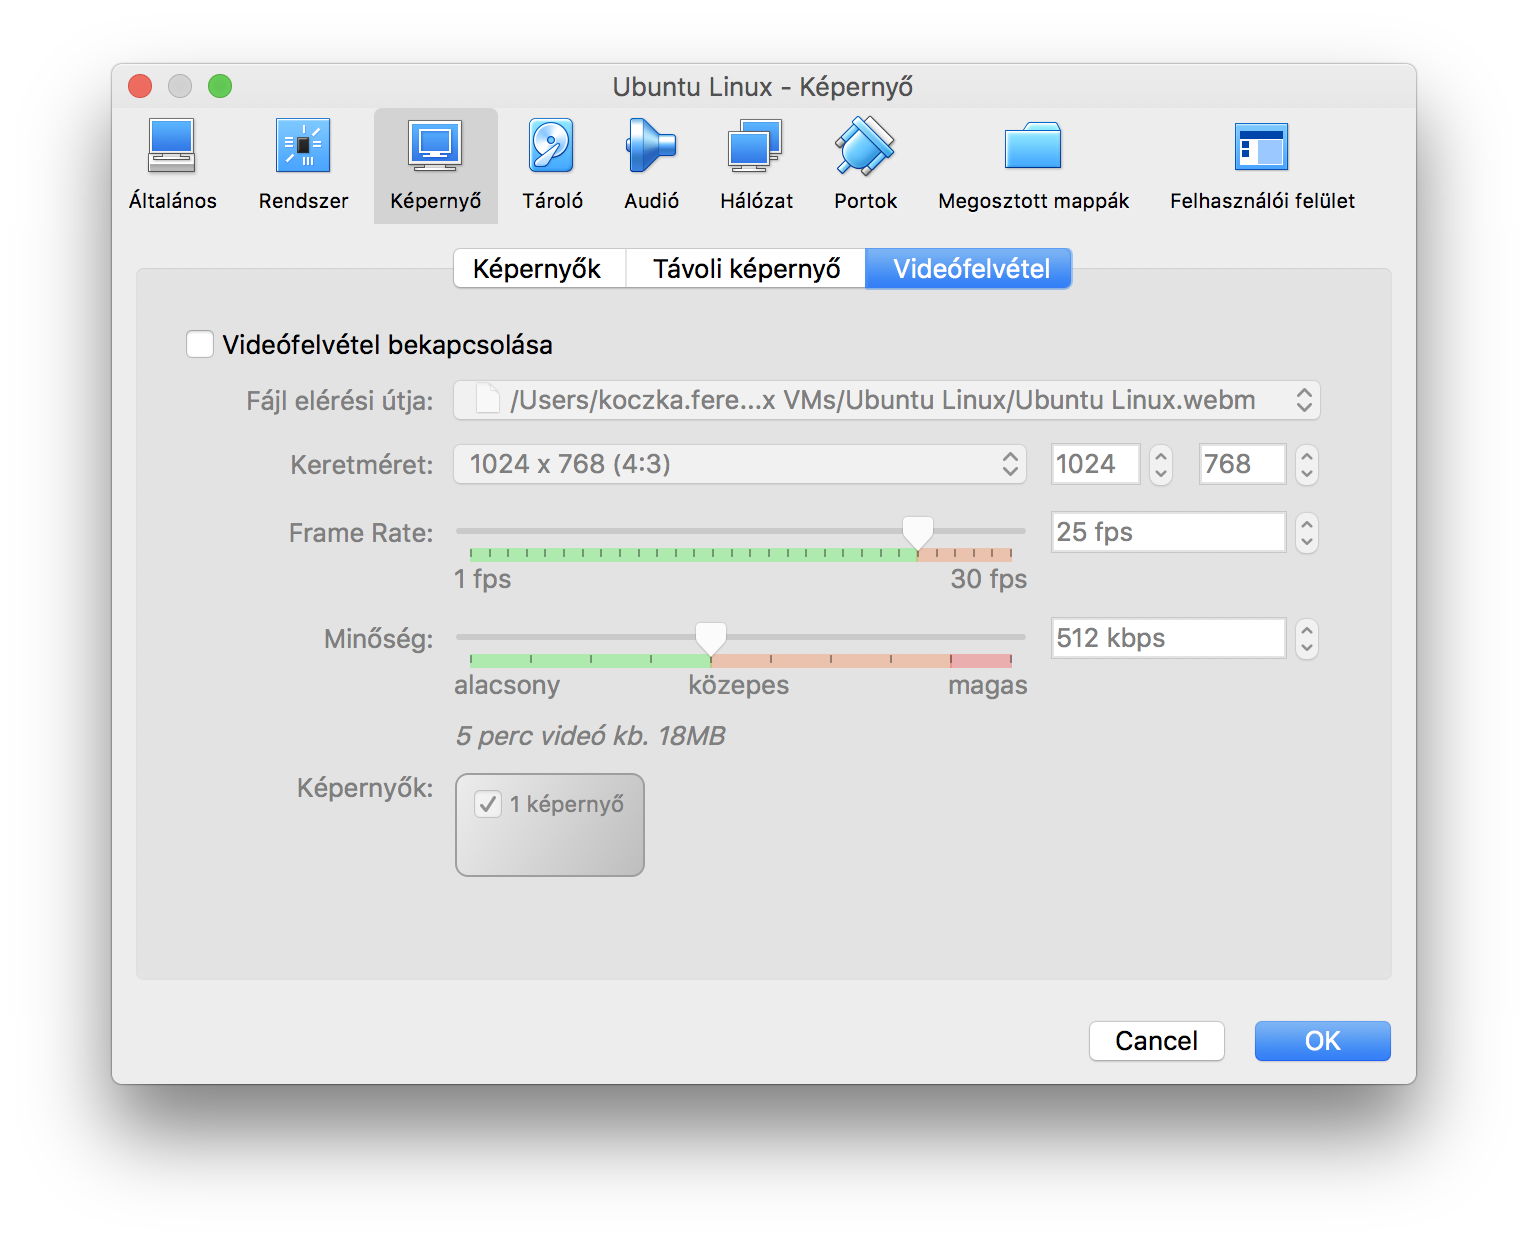
Task: Switch to the Képernyők tab
Action: (x=539, y=268)
